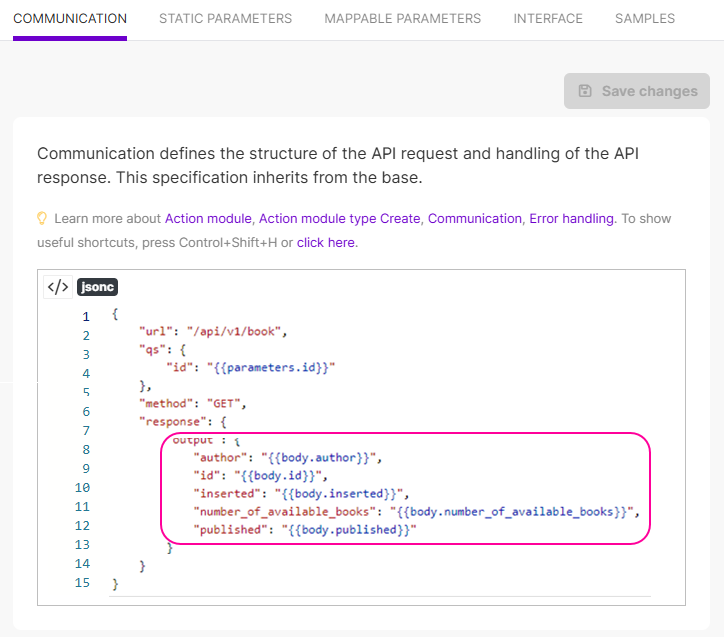Follow the Action module type Create link

click(x=339, y=218)
